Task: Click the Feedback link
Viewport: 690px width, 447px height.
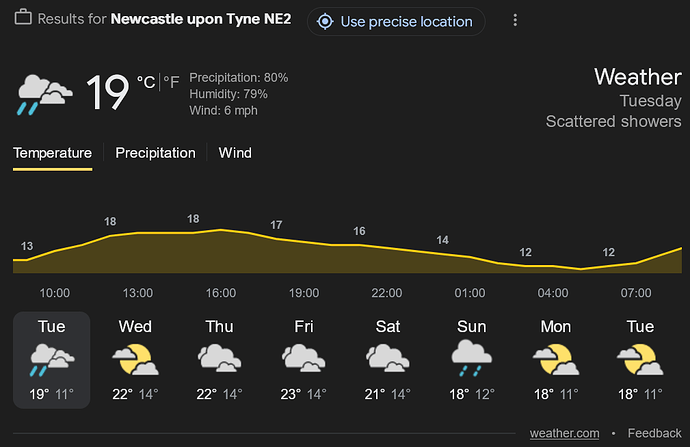Action: (654, 433)
